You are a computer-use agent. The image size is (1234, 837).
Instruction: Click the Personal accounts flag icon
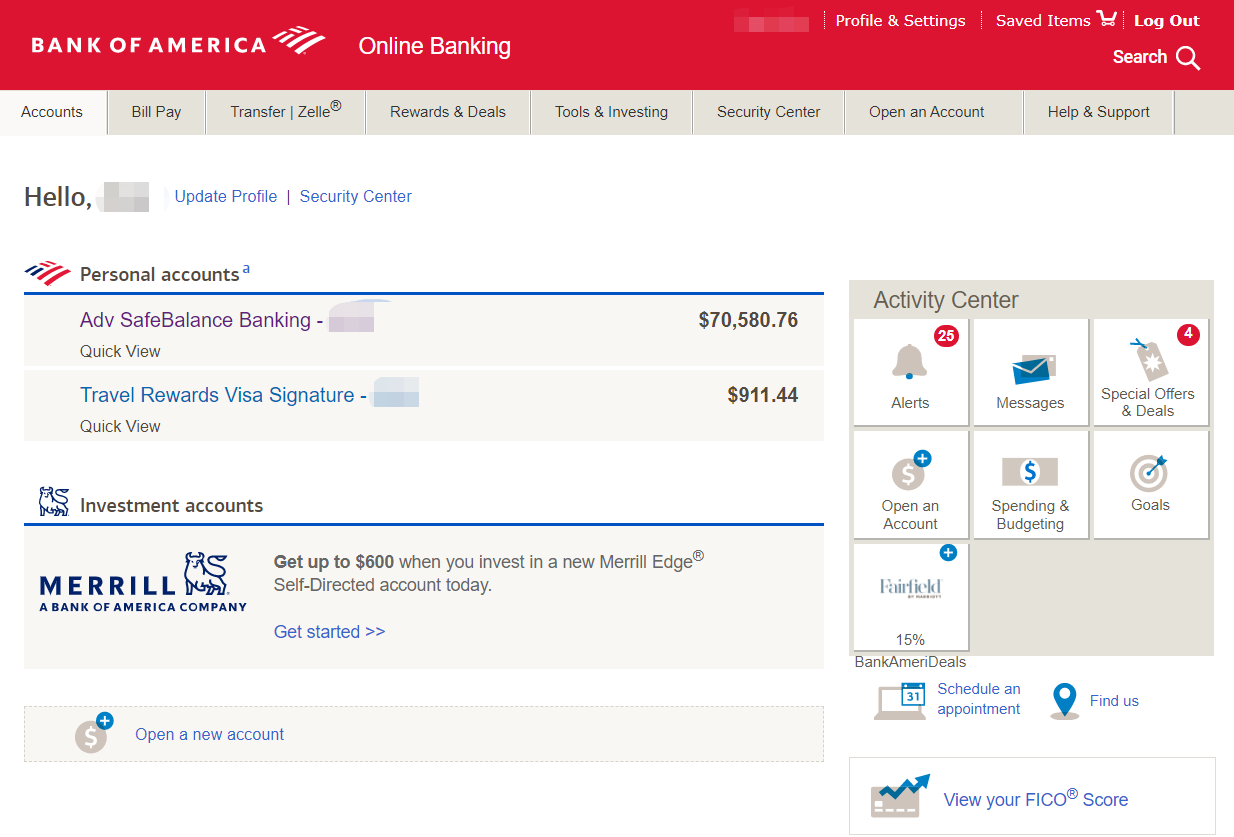[x=47, y=273]
